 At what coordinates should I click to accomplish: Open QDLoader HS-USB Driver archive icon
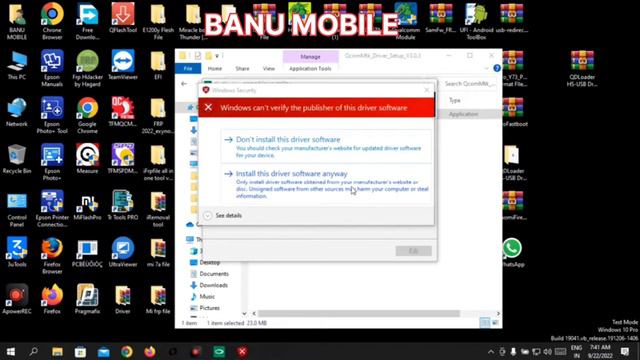(x=582, y=69)
